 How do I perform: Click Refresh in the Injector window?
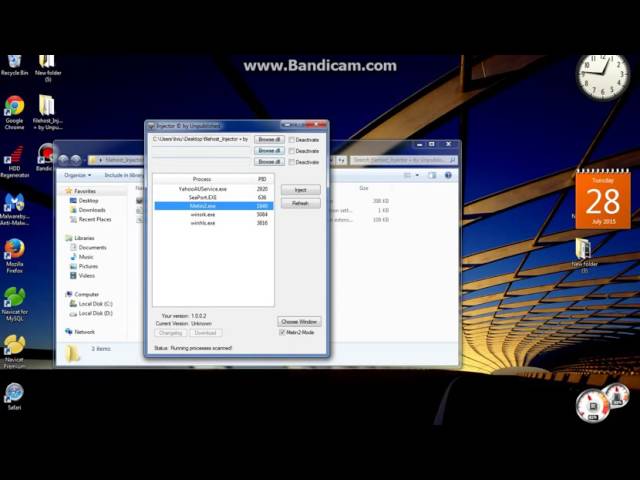301,203
